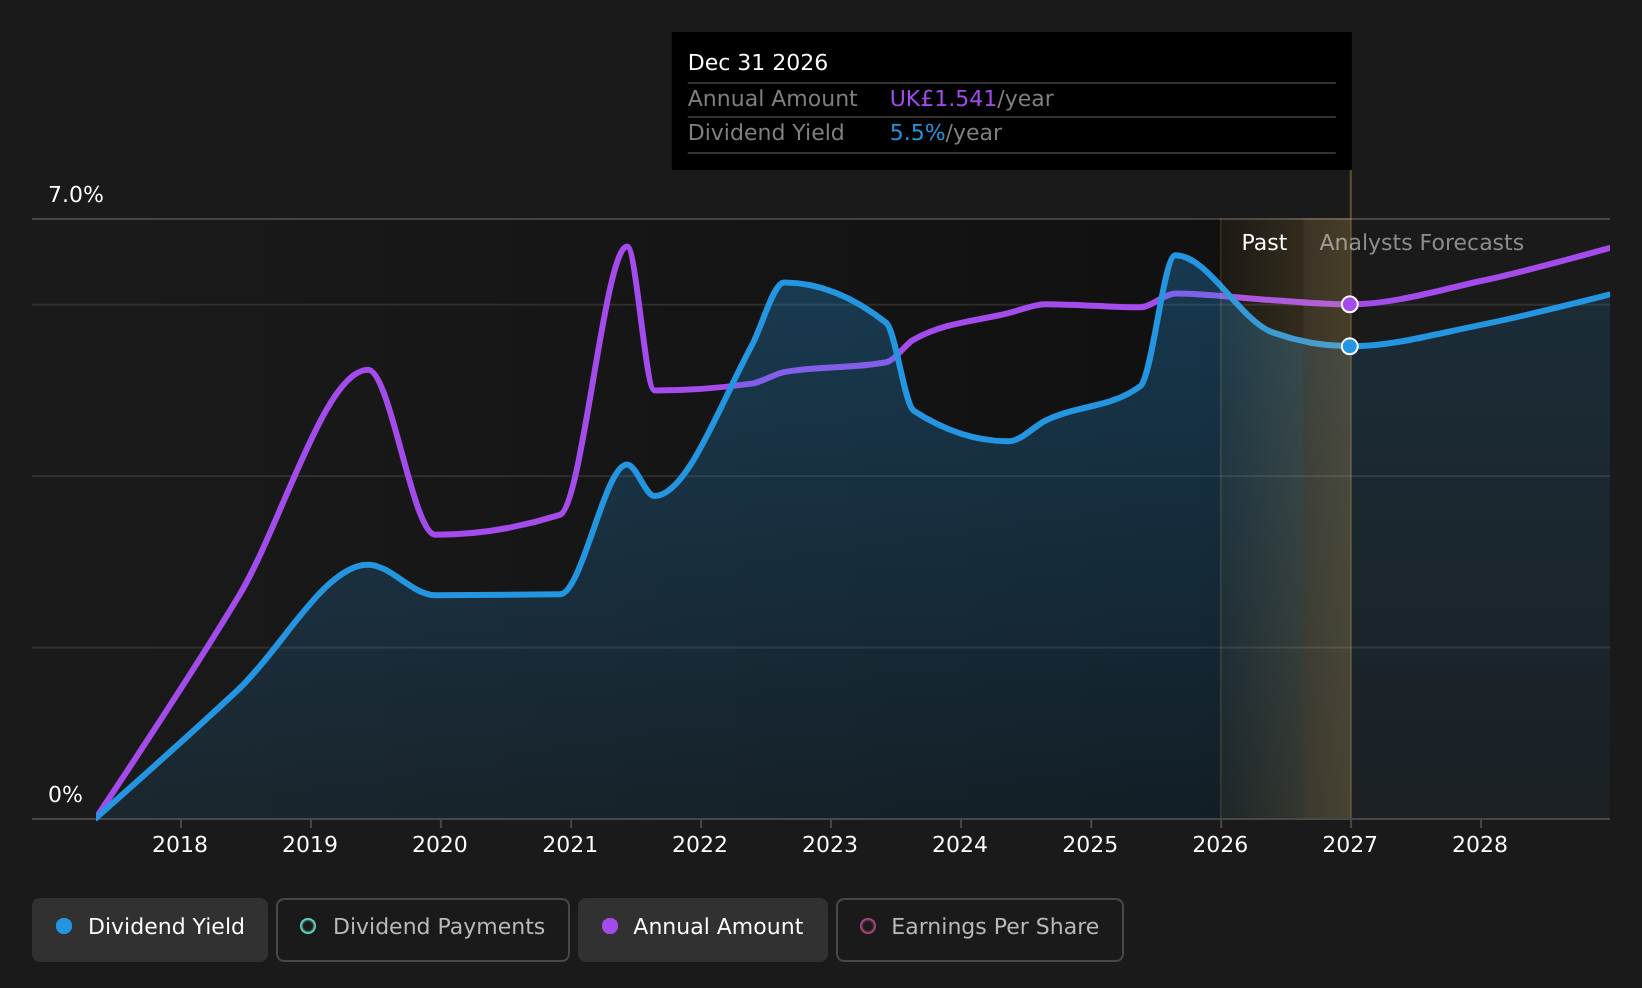
Task: Click the 2018 axis label
Action: click(x=180, y=845)
